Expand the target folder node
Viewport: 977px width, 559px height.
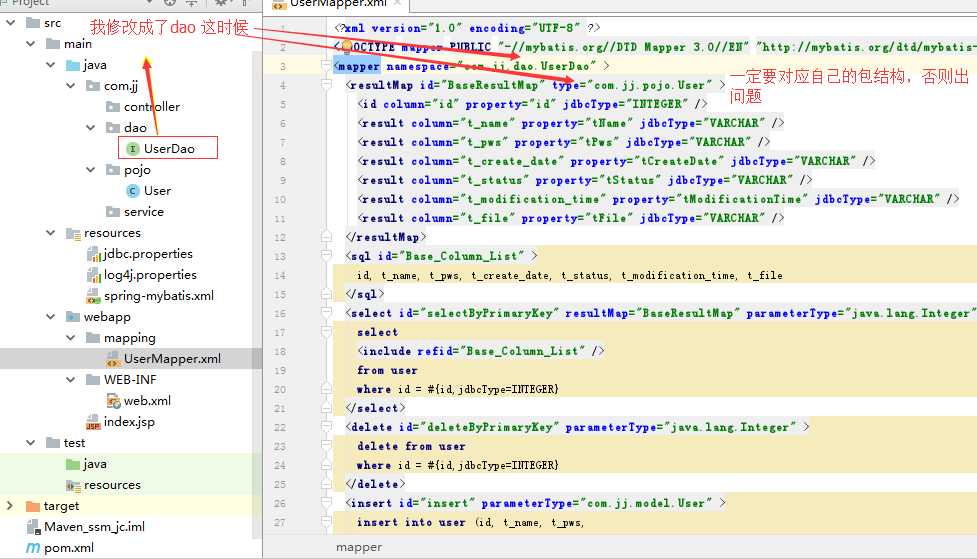pyautogui.click(x=10, y=505)
